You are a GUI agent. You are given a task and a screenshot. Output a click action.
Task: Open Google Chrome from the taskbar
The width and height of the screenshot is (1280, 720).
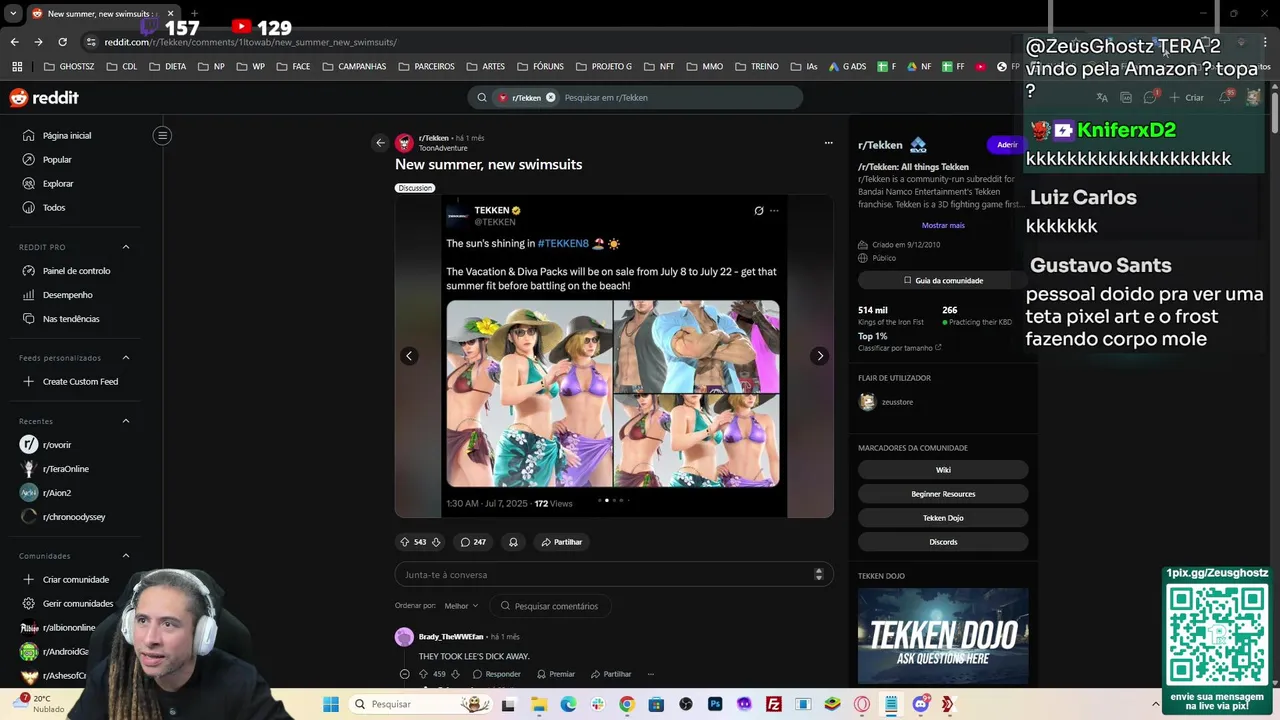626,704
